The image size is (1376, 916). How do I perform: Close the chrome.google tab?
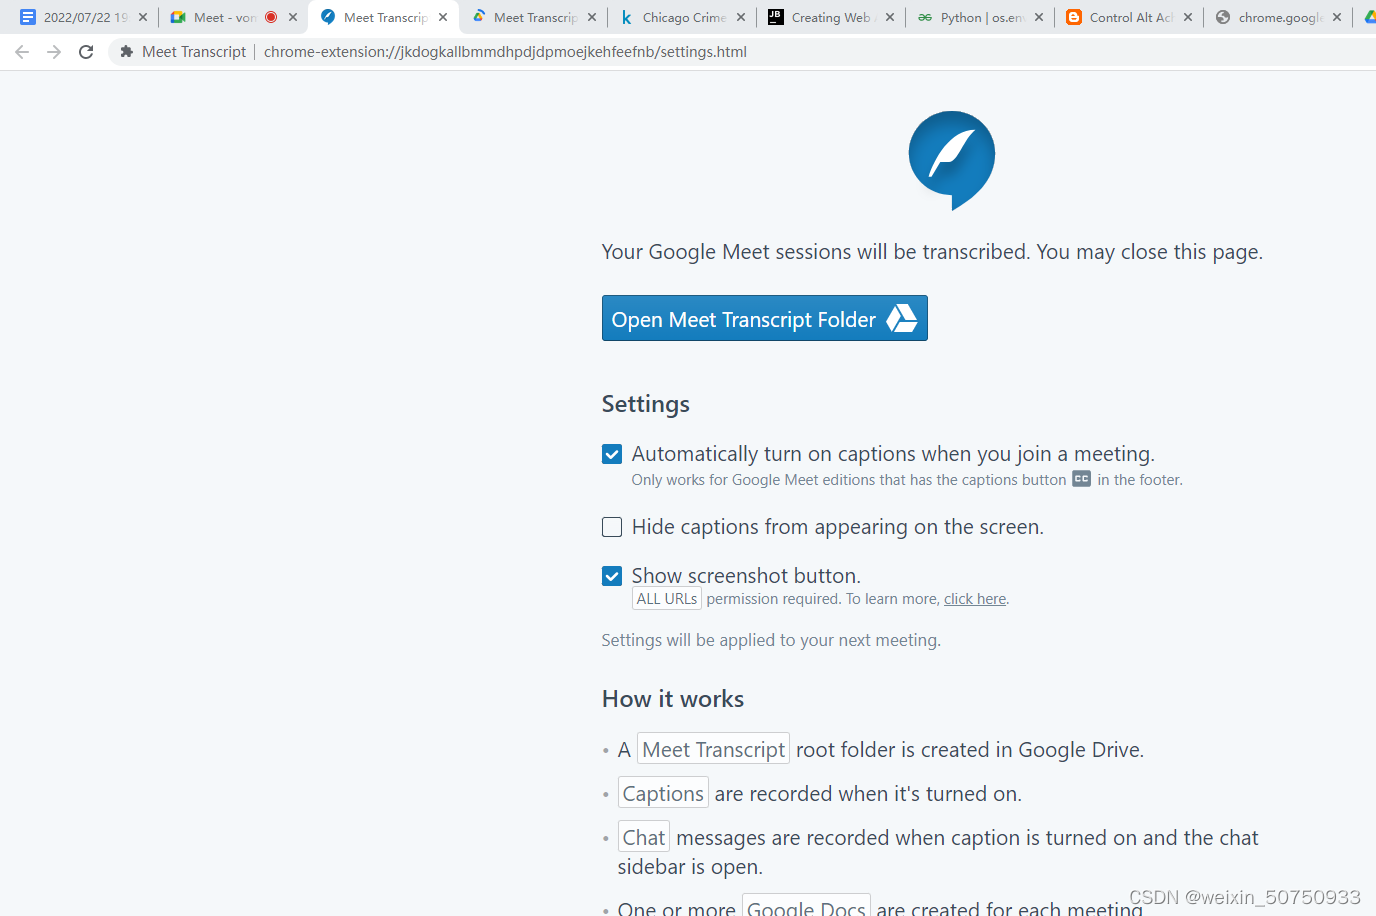(x=1337, y=17)
